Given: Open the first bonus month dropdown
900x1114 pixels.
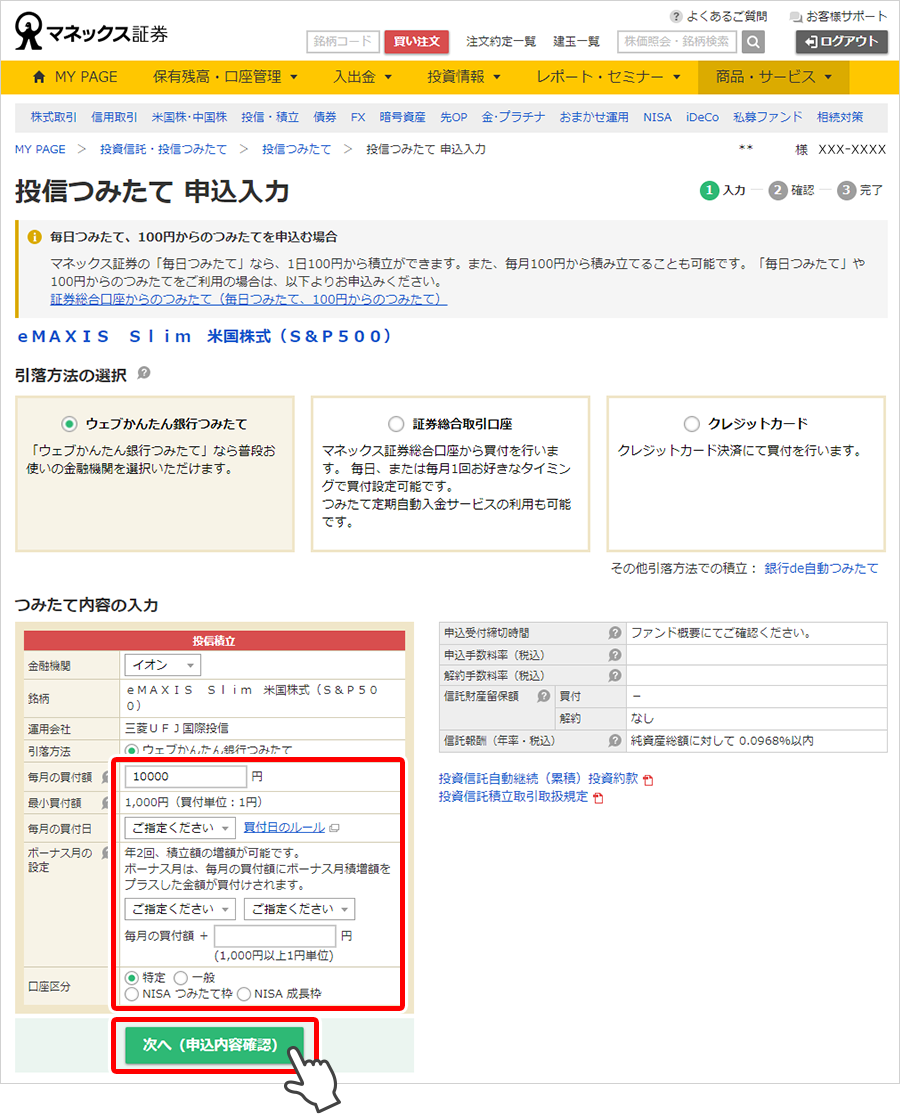Looking at the screenshot, I should point(180,909).
